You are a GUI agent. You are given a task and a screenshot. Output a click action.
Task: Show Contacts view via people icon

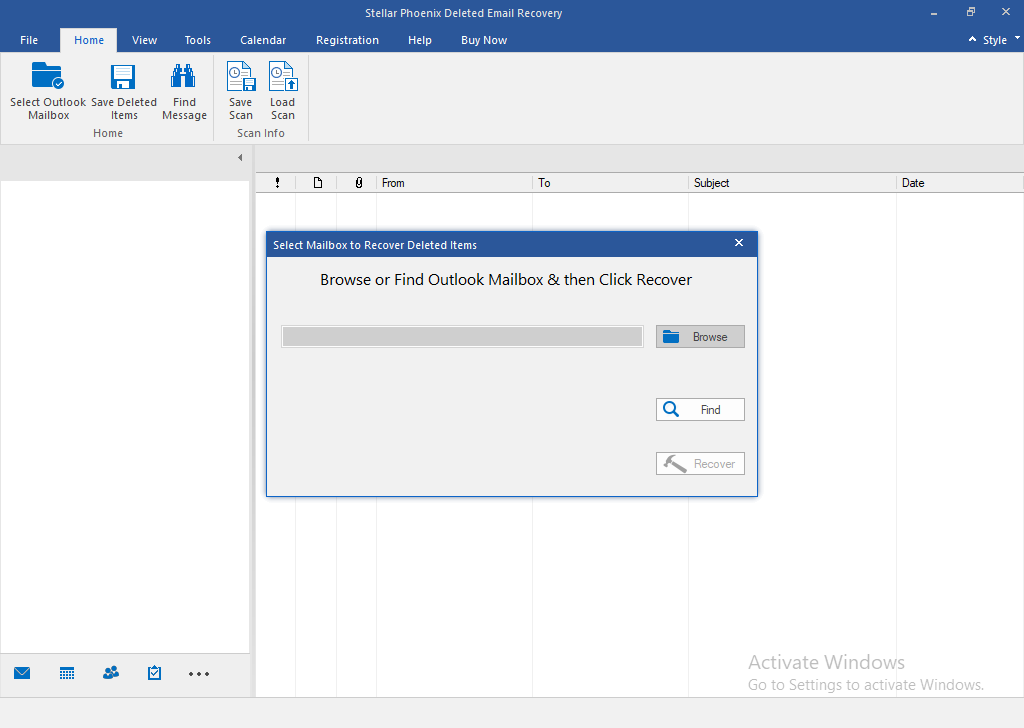pos(111,673)
